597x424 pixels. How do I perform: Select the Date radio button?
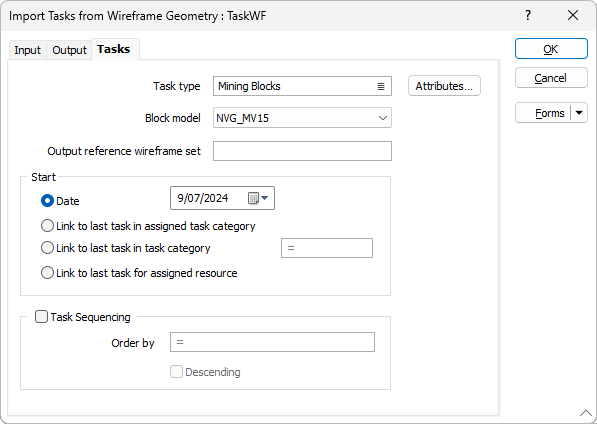47,201
